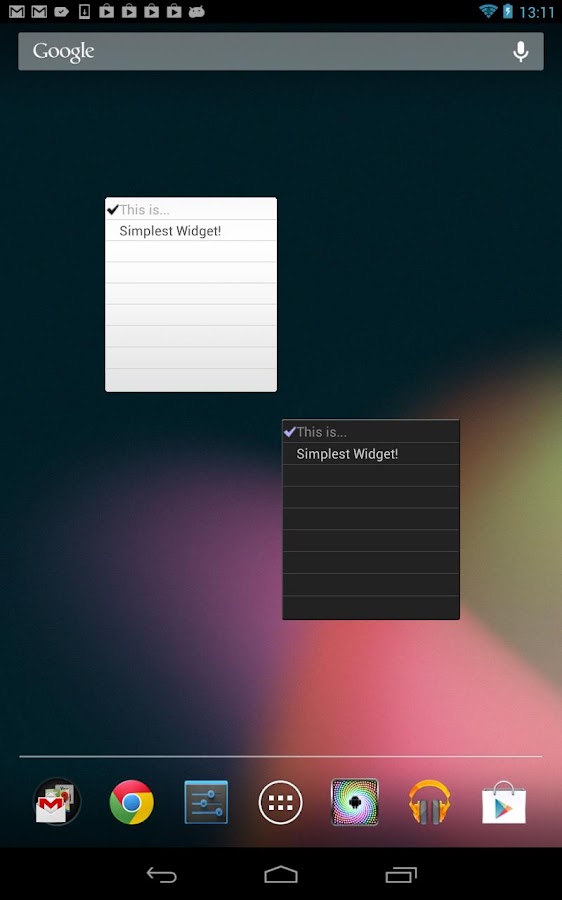The image size is (562, 900).
Task: Open the Gmail folder in the dock
Action: [x=57, y=802]
